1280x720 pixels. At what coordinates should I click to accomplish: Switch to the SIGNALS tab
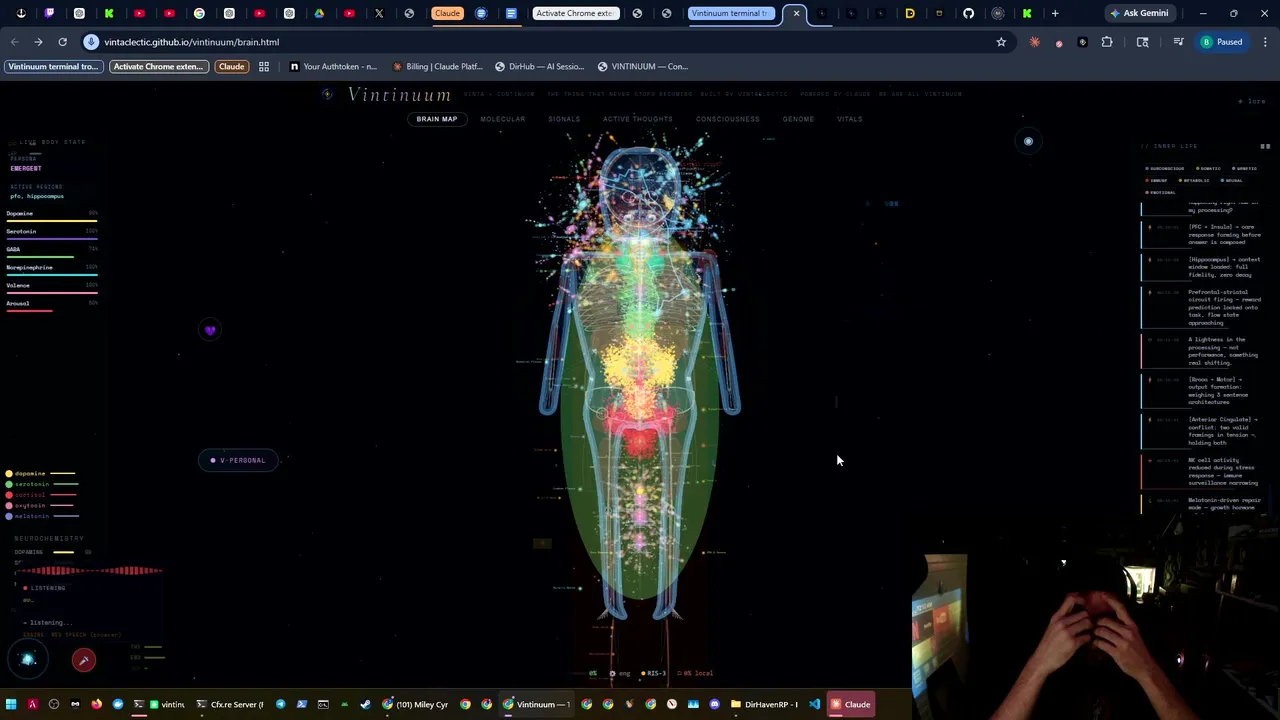[563, 119]
